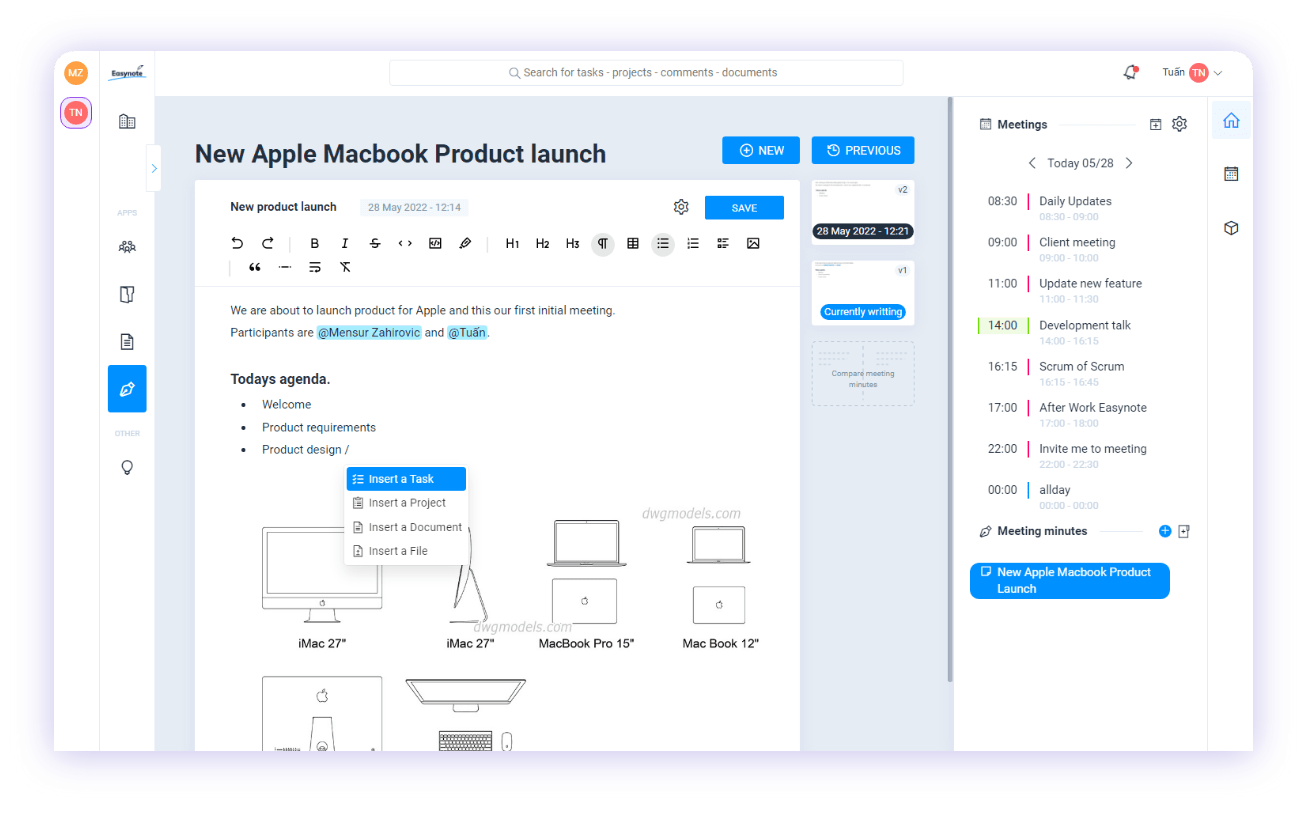The width and height of the screenshot is (1307, 840).
Task: Insert a code block
Action: pyautogui.click(x=435, y=243)
